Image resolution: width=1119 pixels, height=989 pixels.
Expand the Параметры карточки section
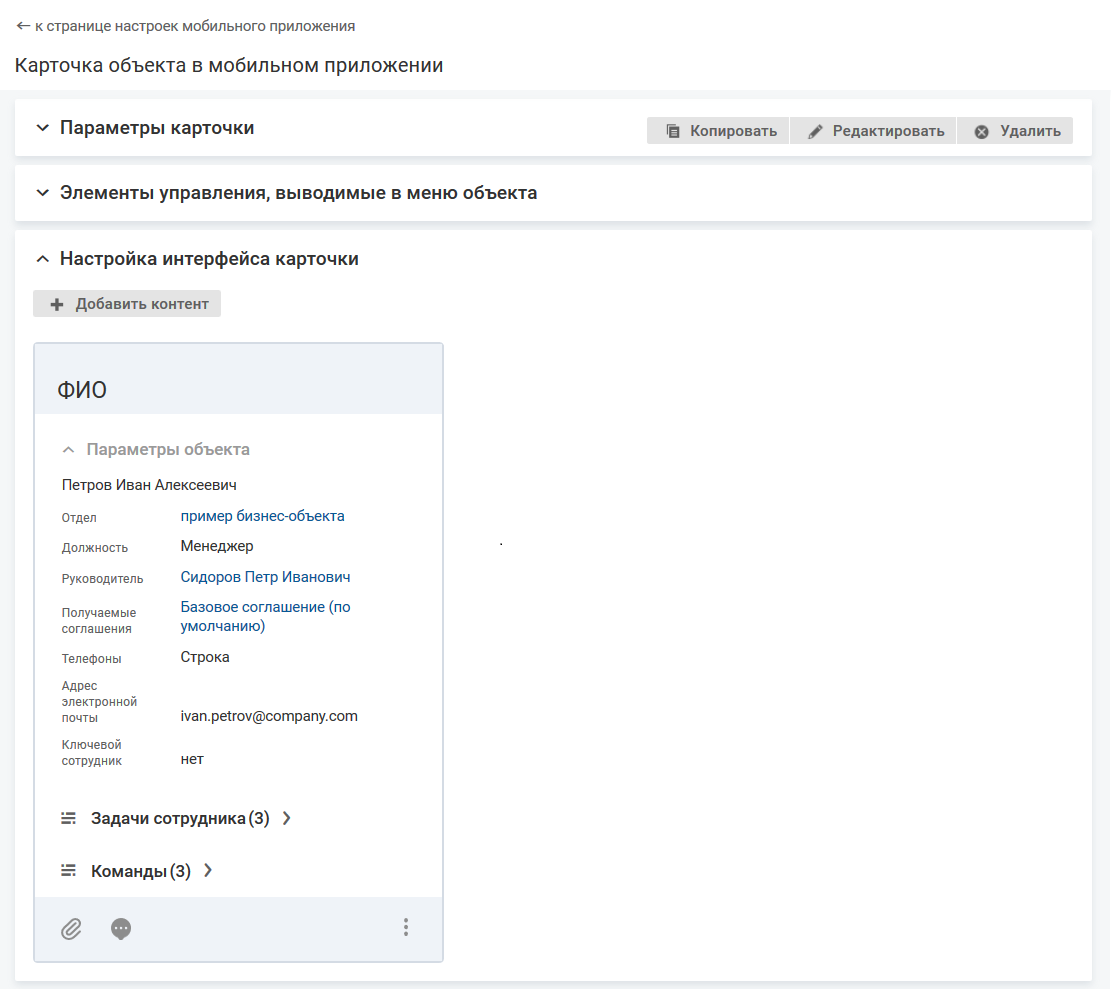point(42,128)
